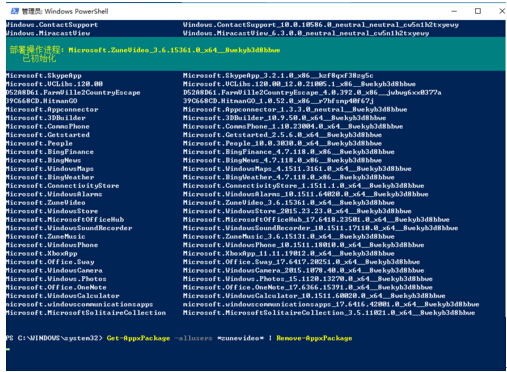Click the Microsoft.WindowsStore full package name
The height and width of the screenshot is (372, 507).
point(297,211)
